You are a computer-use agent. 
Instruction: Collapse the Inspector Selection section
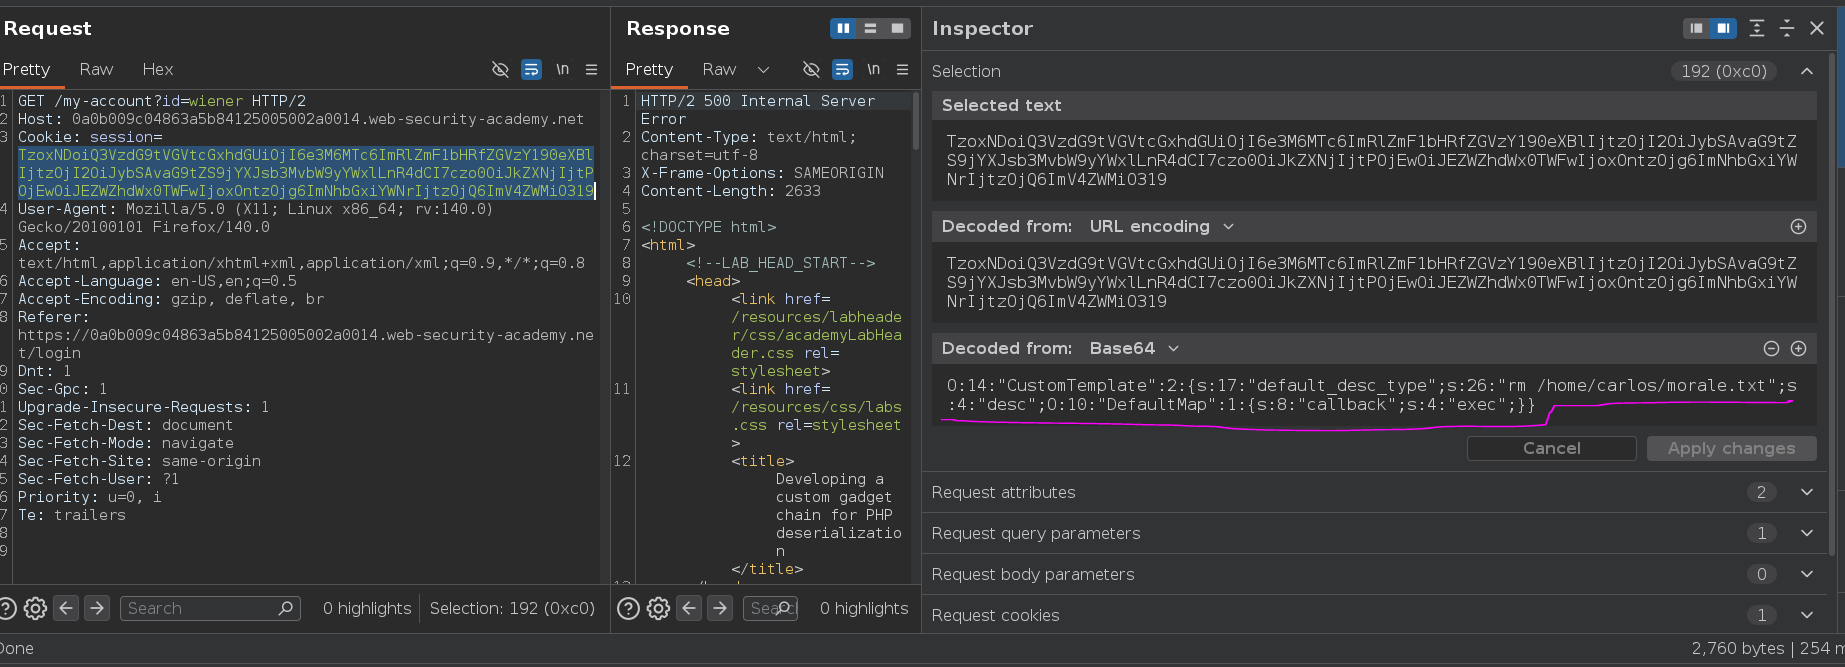(x=1807, y=71)
